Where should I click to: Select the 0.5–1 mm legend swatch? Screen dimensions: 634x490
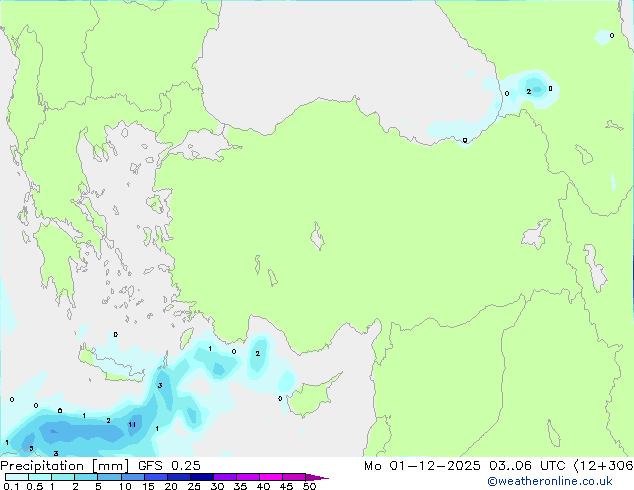(x=40, y=477)
